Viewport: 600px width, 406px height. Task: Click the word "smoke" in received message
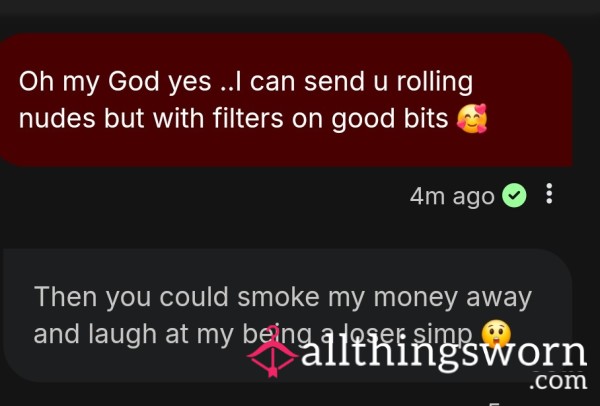click(278, 297)
